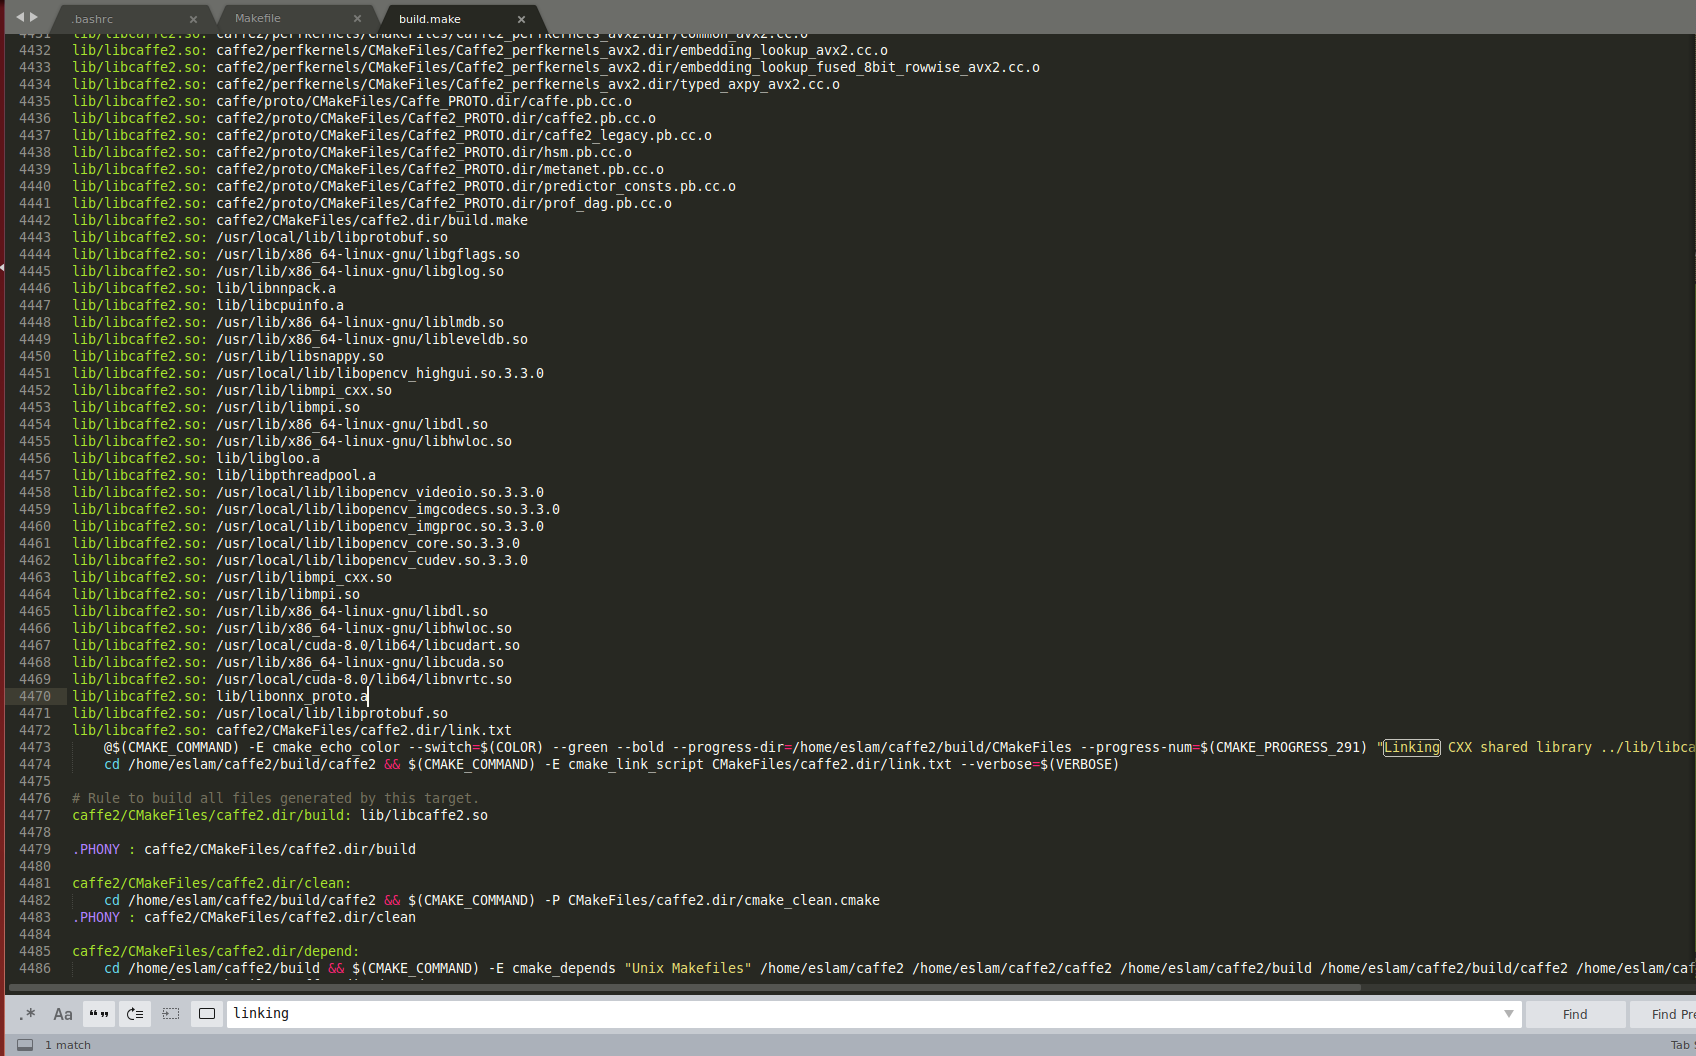
Task: Select the build.make tab
Action: click(x=430, y=18)
